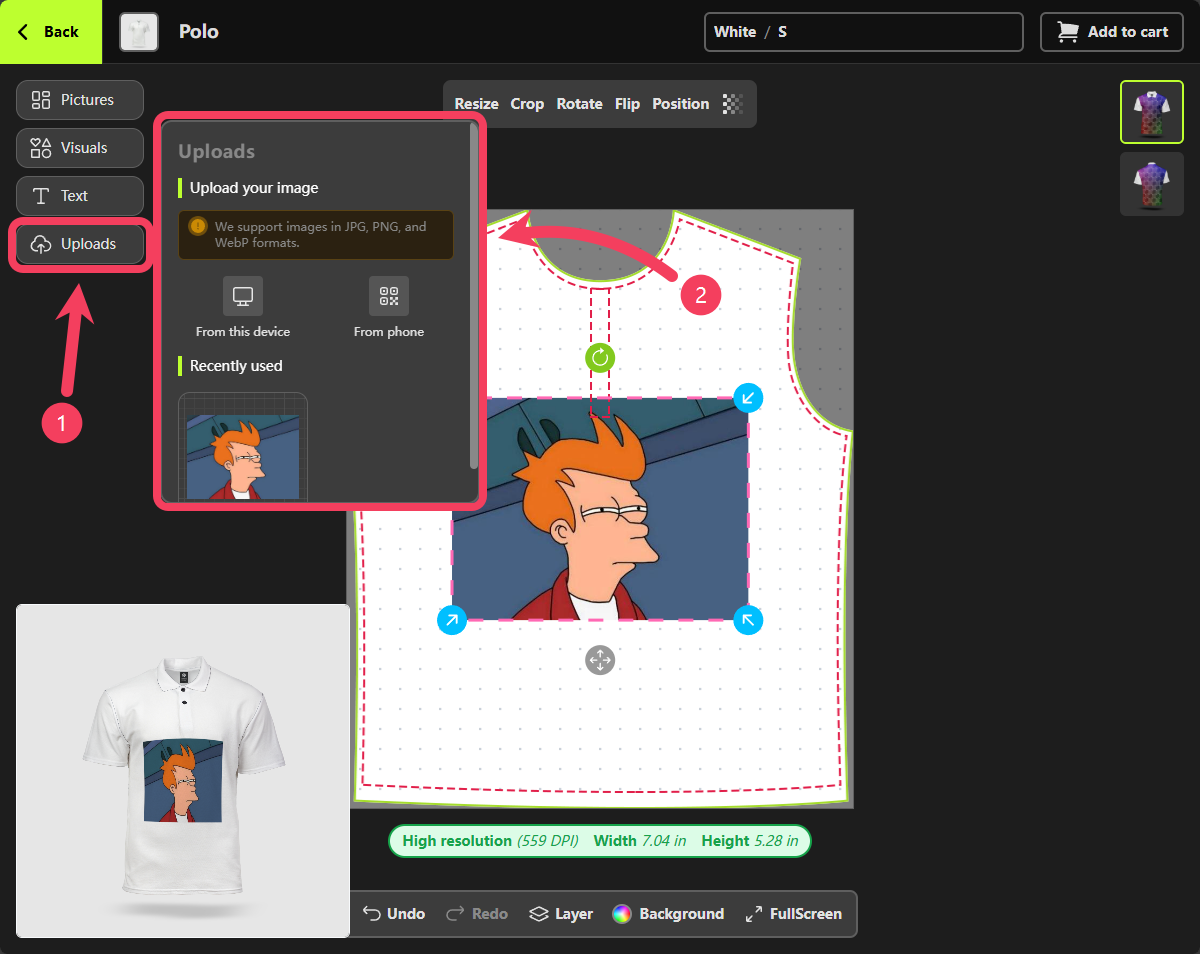Click the Polo product thumbnail in header
Screen dimensions: 1200x954
pyautogui.click(x=139, y=32)
